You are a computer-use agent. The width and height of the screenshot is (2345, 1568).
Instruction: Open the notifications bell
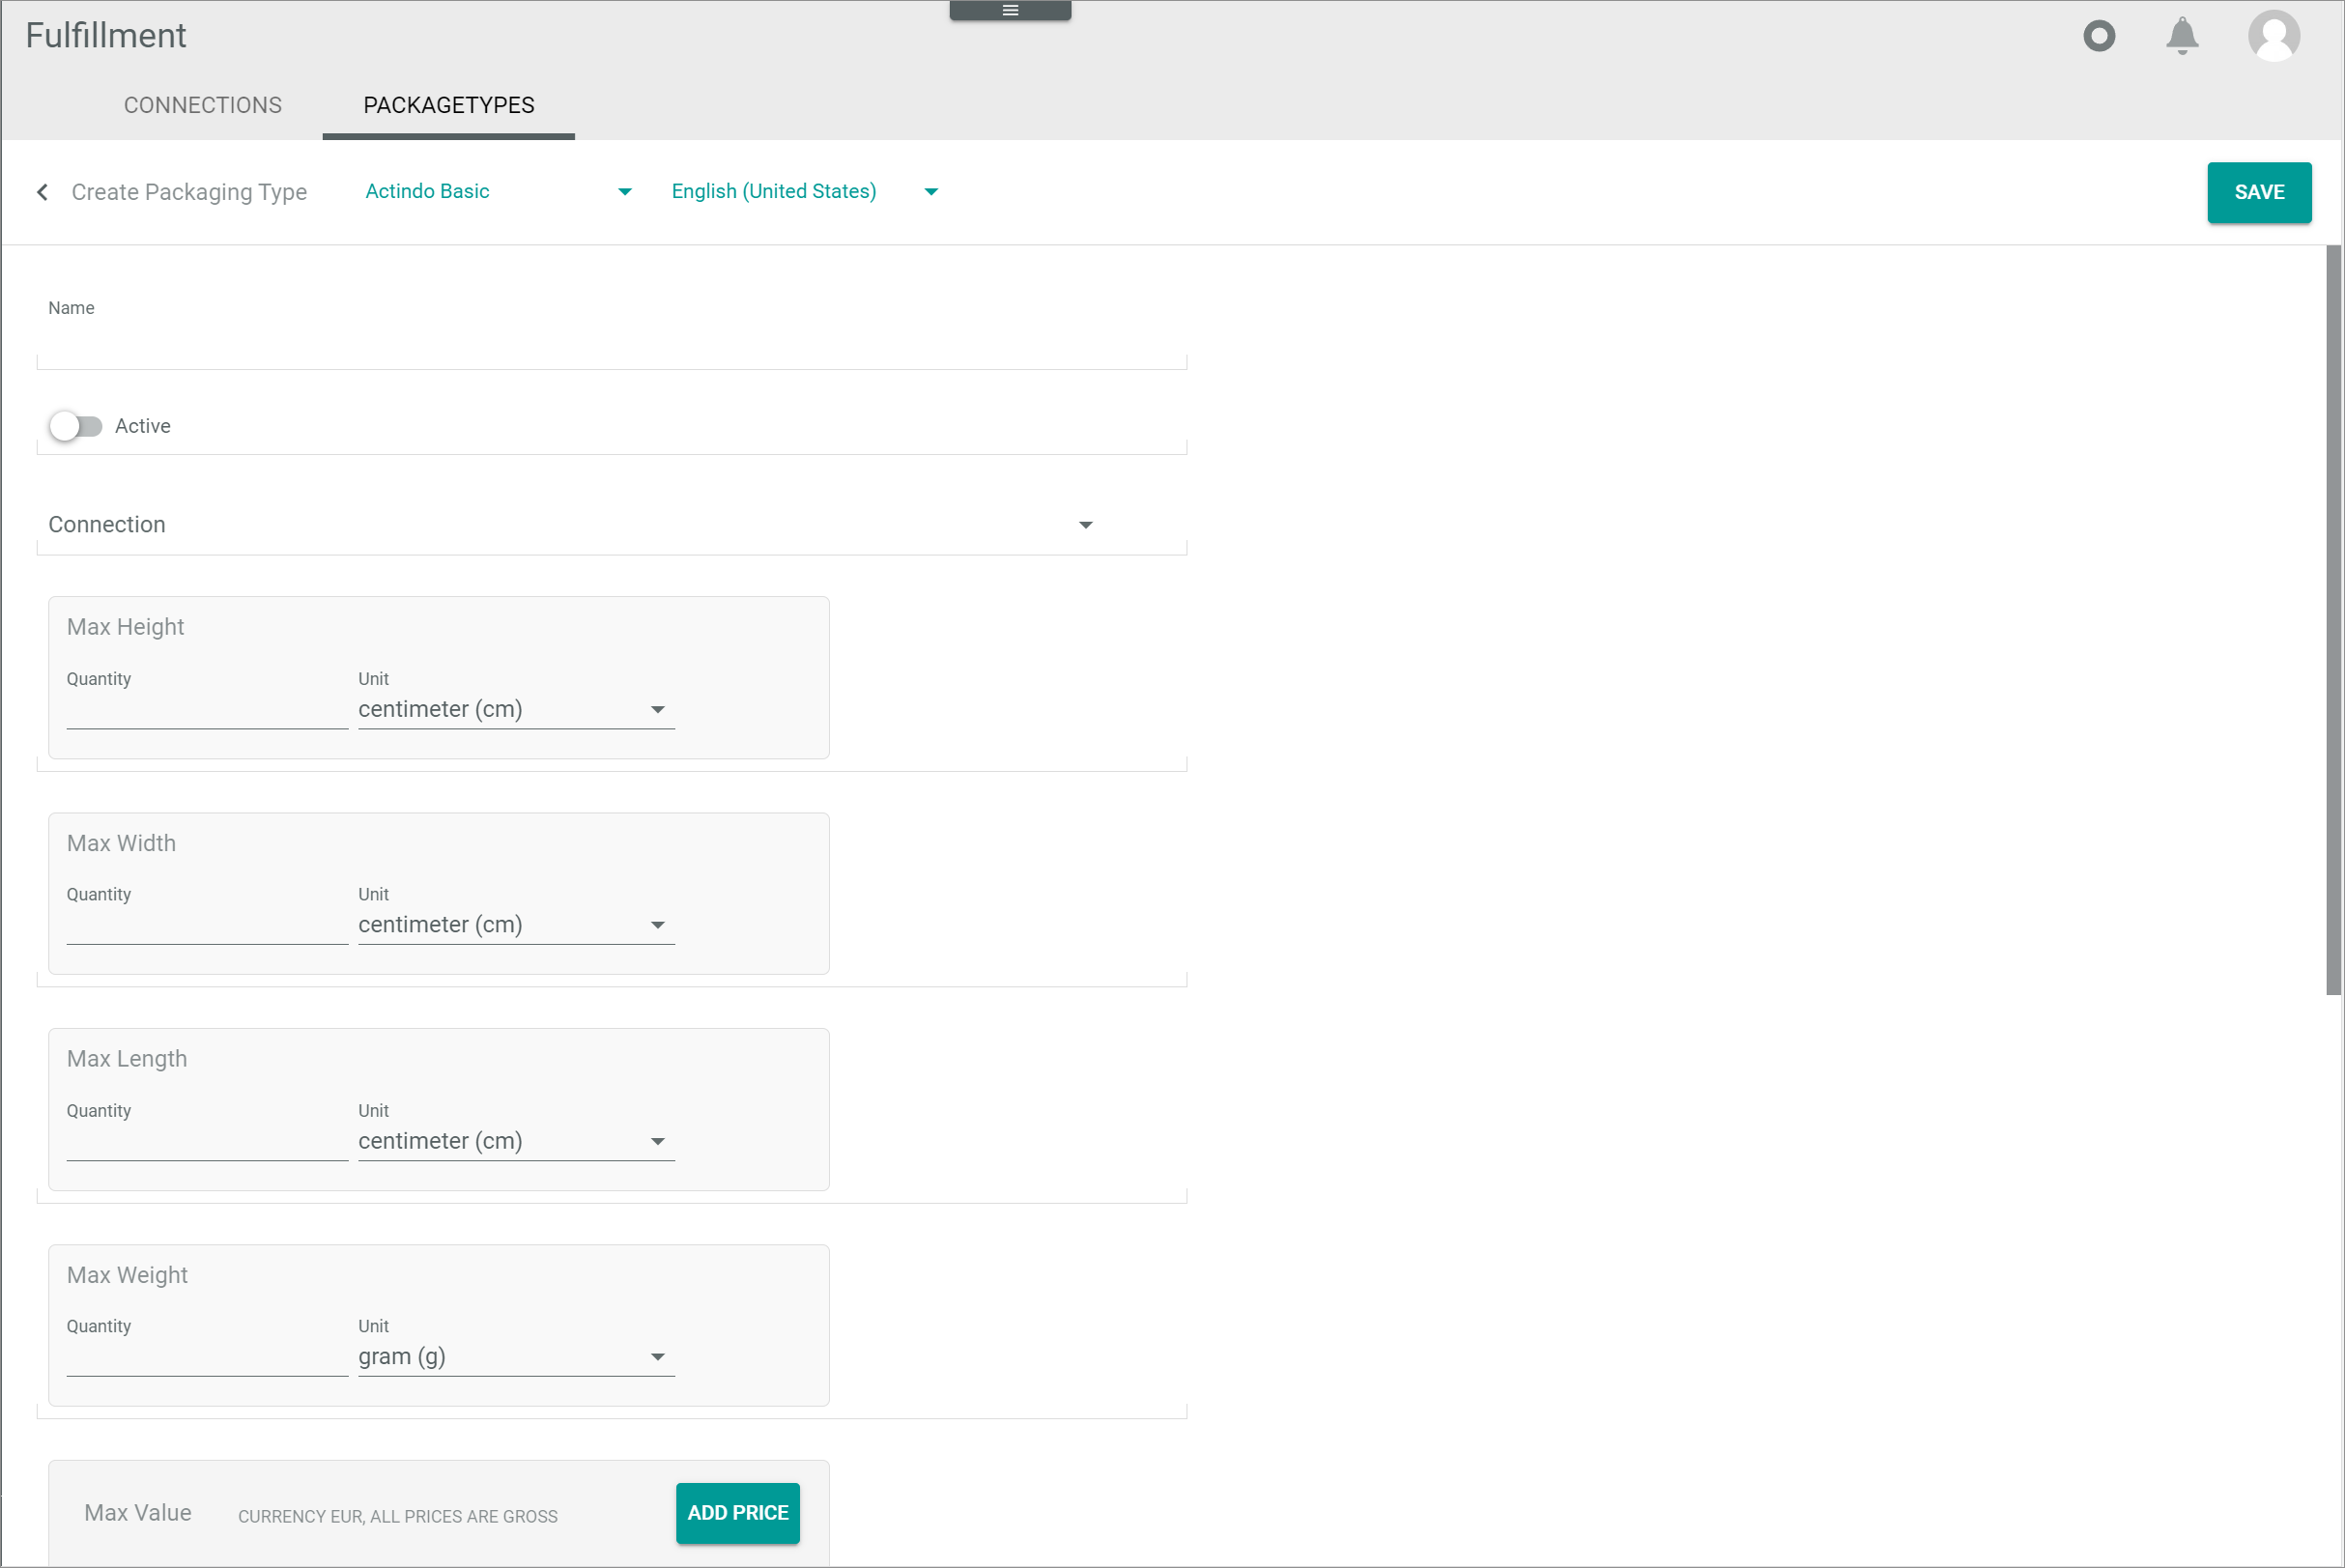[x=2181, y=36]
